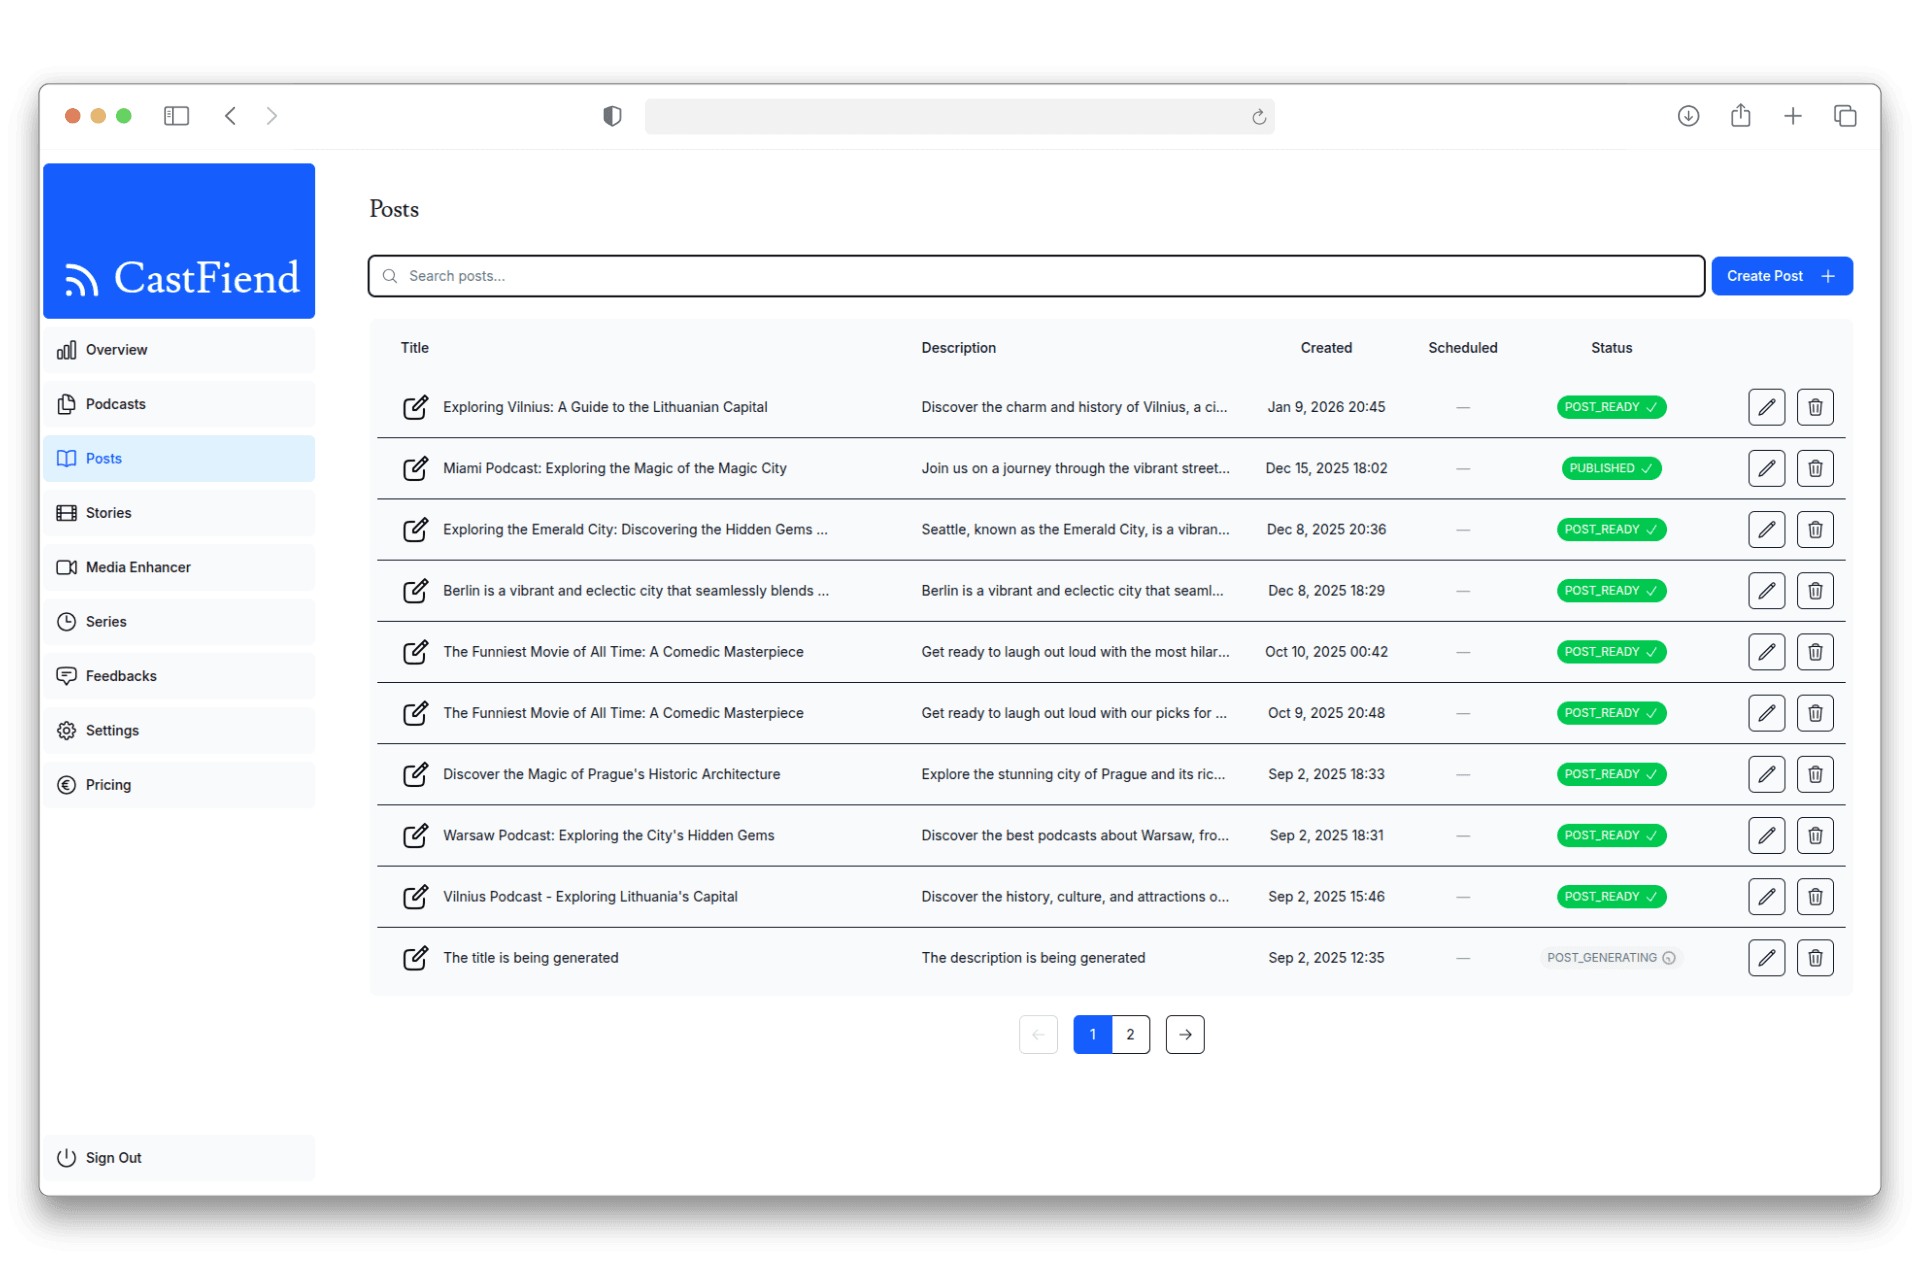Click the privacy shield icon
This screenshot has height=1280, width=1920.
612,116
